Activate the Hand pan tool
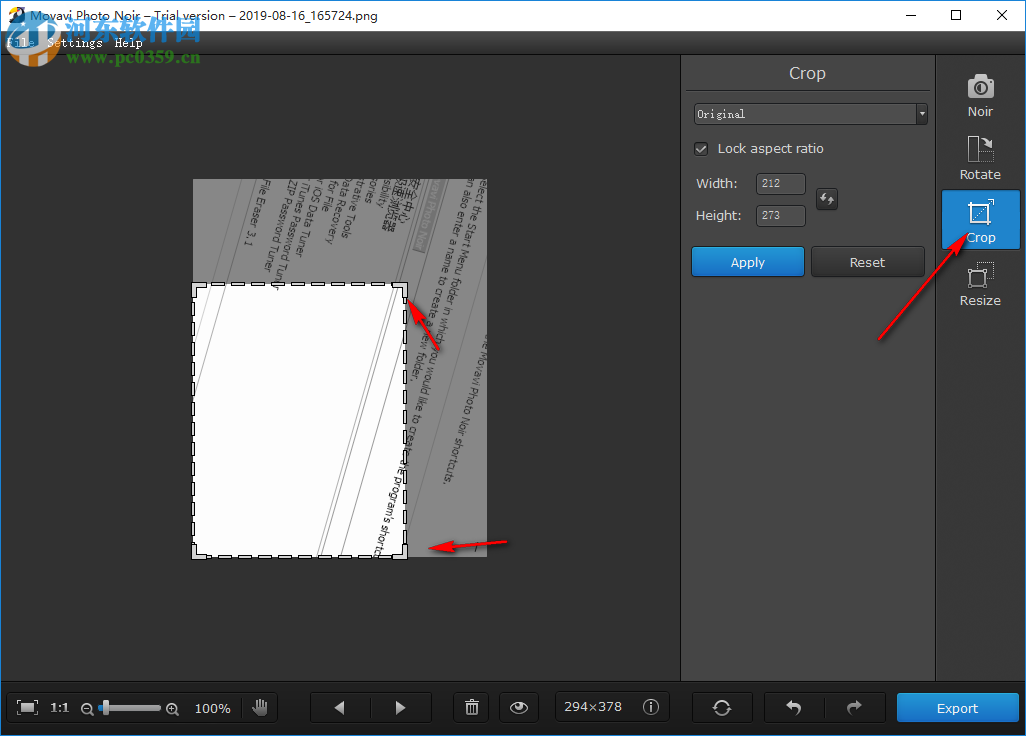Viewport: 1026px width, 736px height. point(260,707)
